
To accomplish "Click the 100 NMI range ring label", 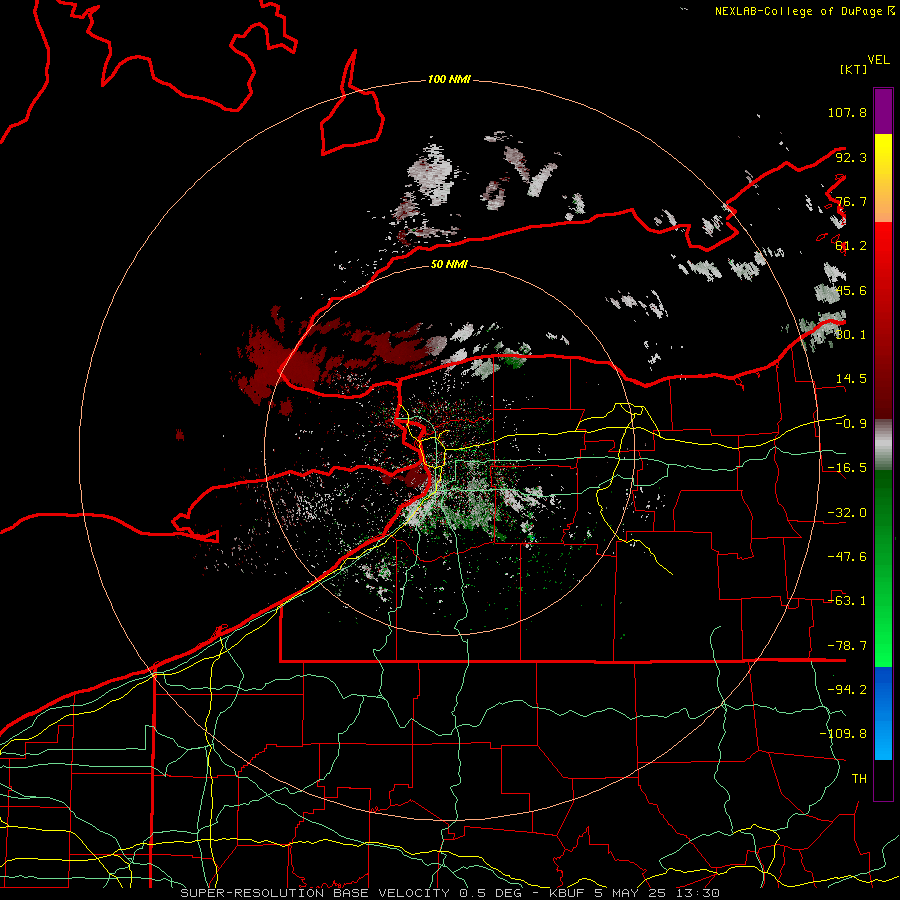I will [449, 79].
